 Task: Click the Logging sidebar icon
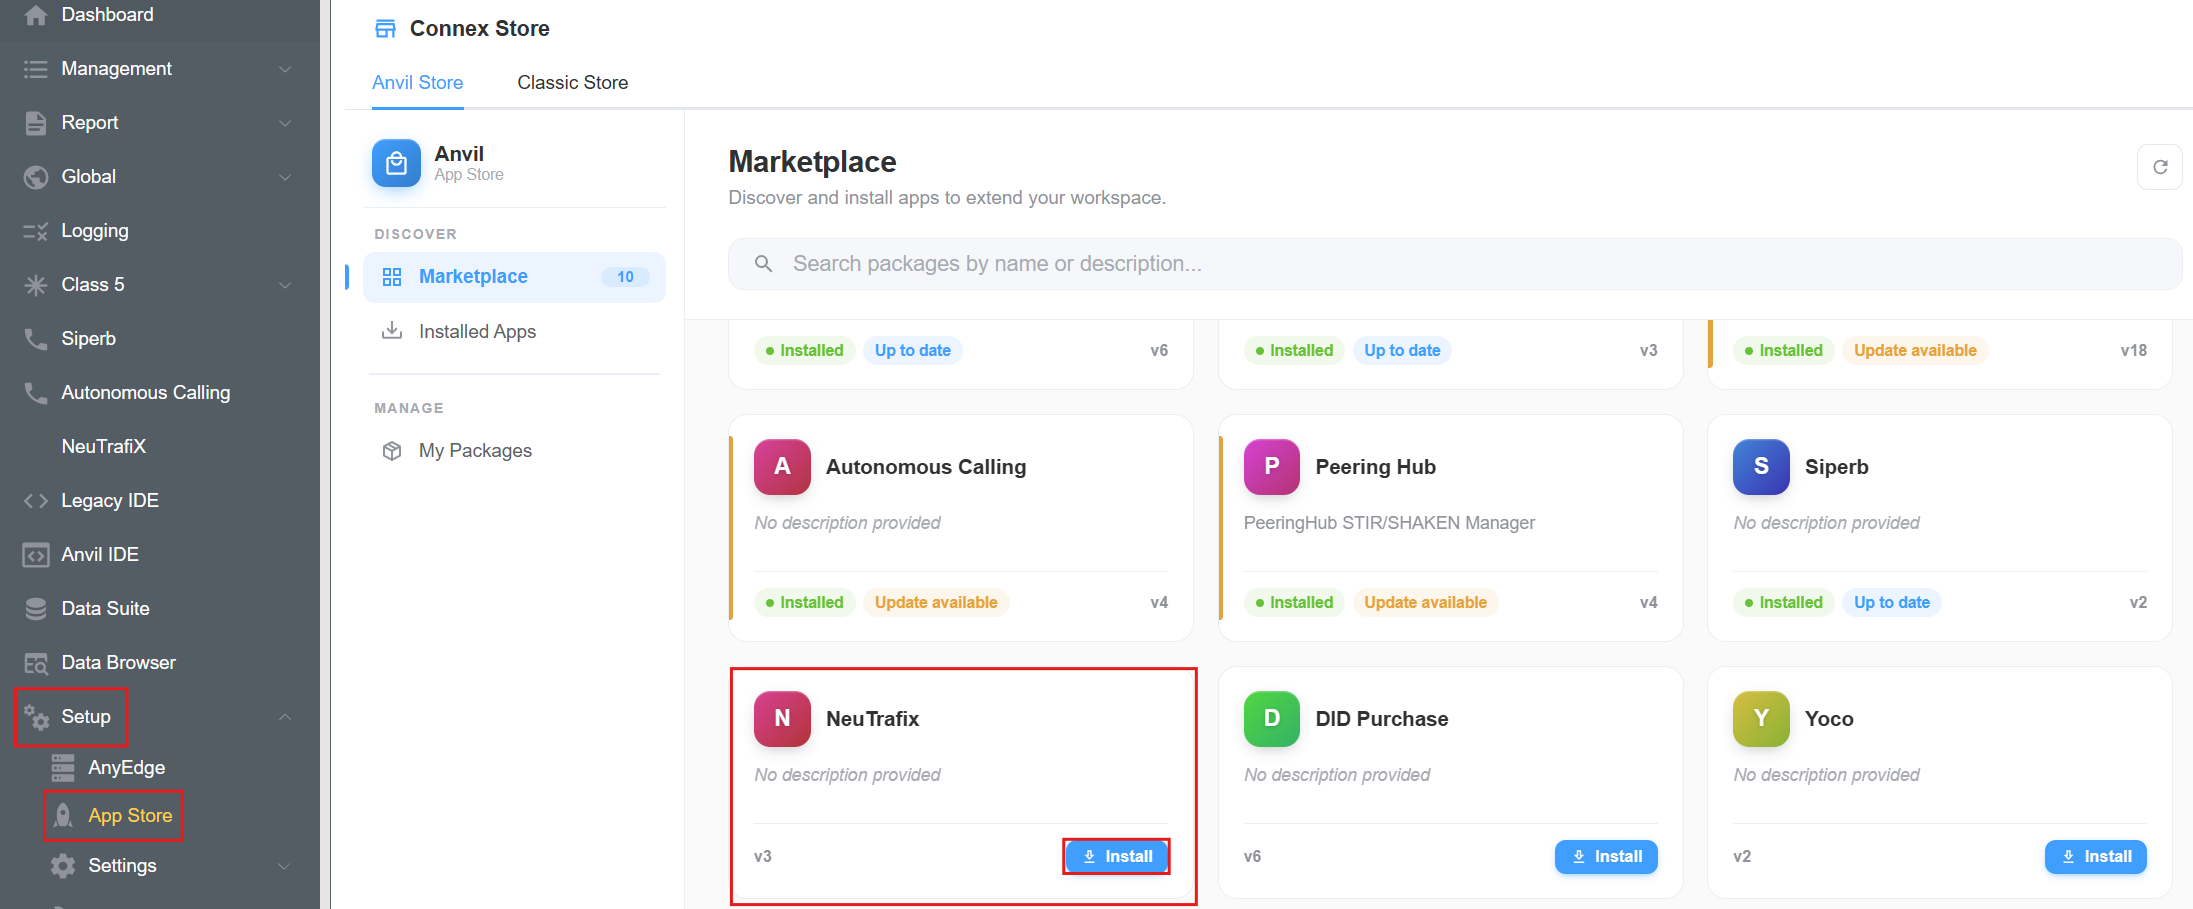tap(35, 231)
